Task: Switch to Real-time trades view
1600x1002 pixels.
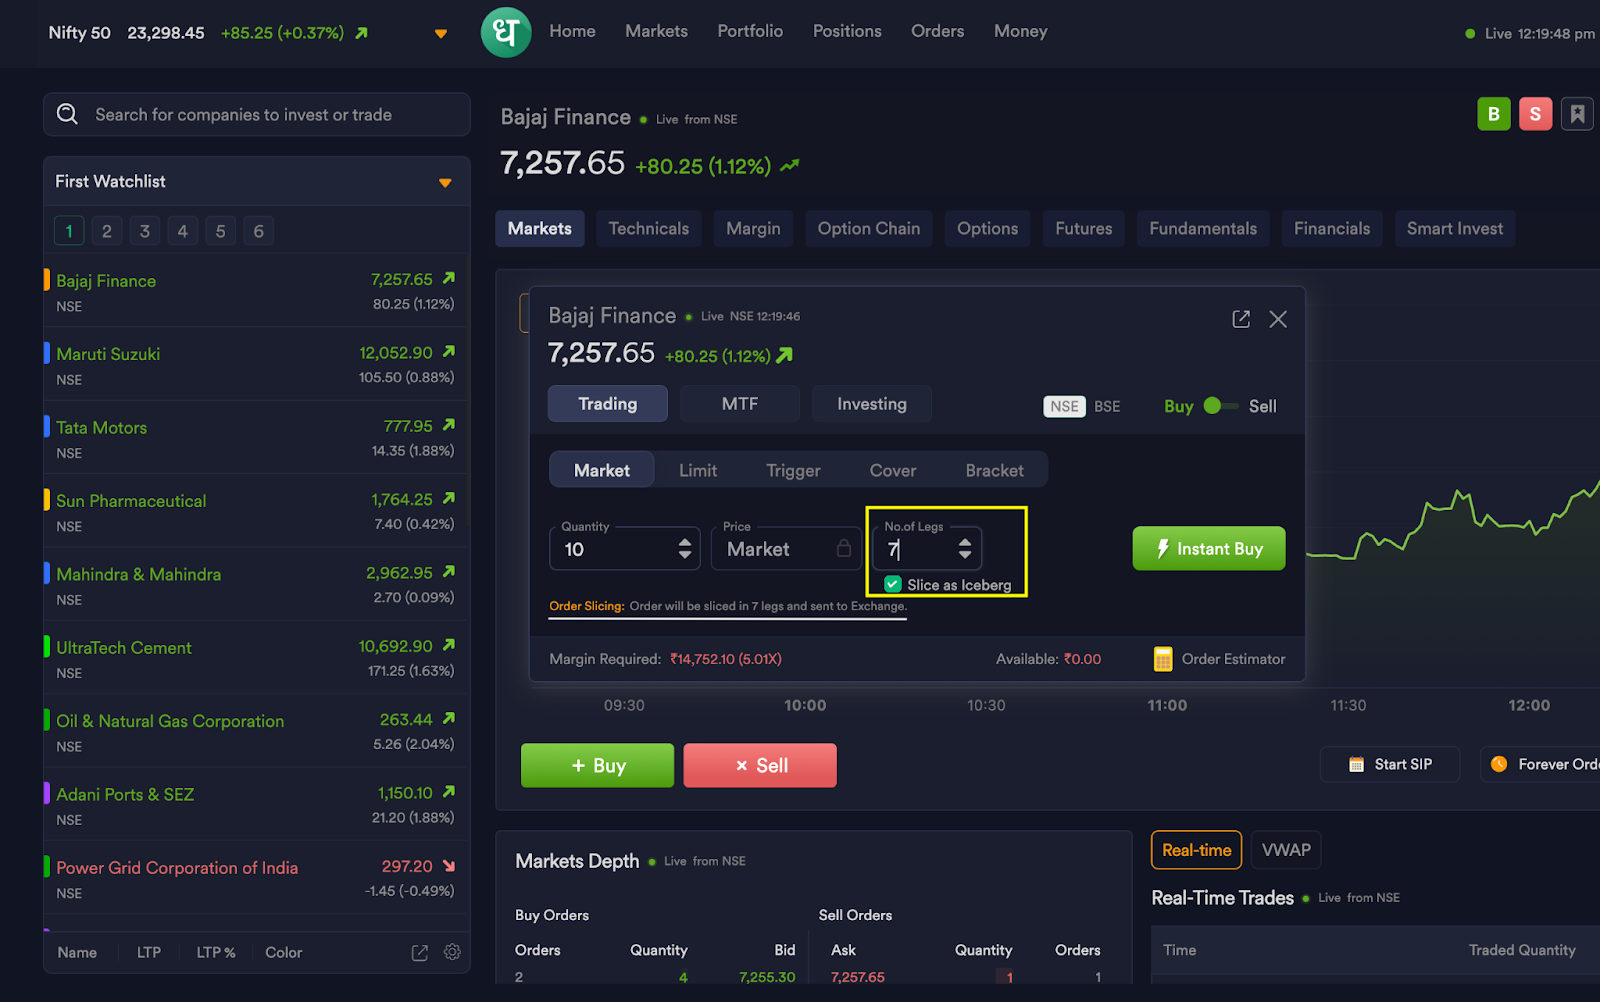Action: tap(1196, 850)
